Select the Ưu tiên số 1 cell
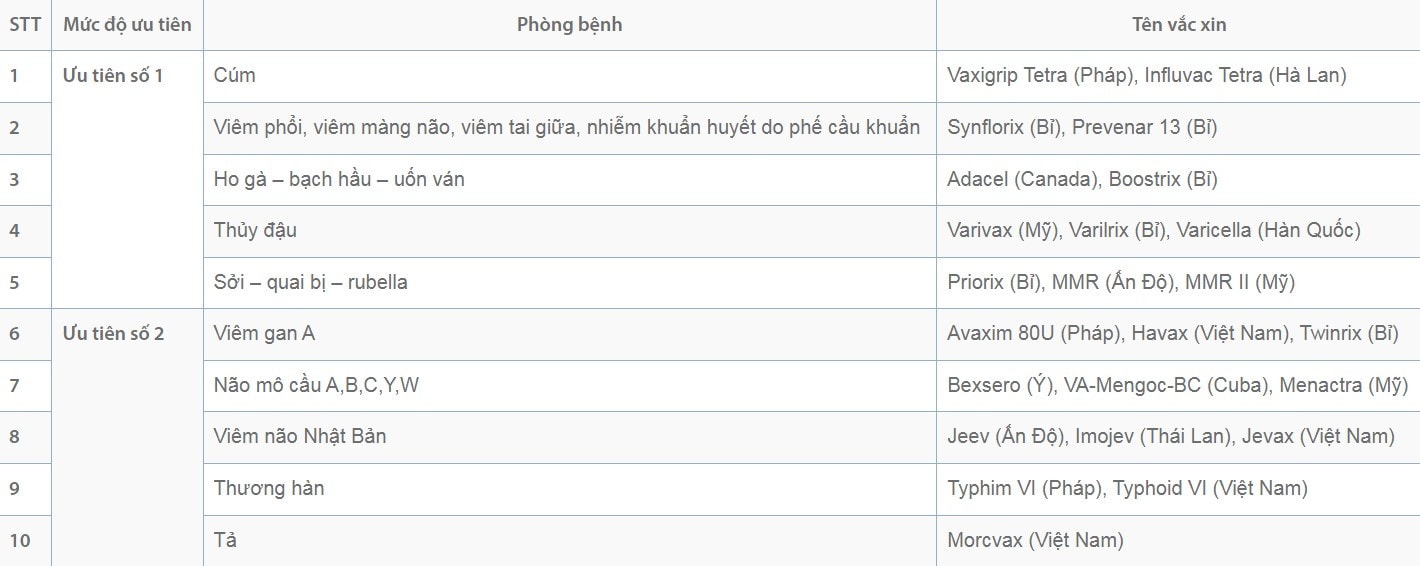The image size is (1420, 566). coord(127,179)
